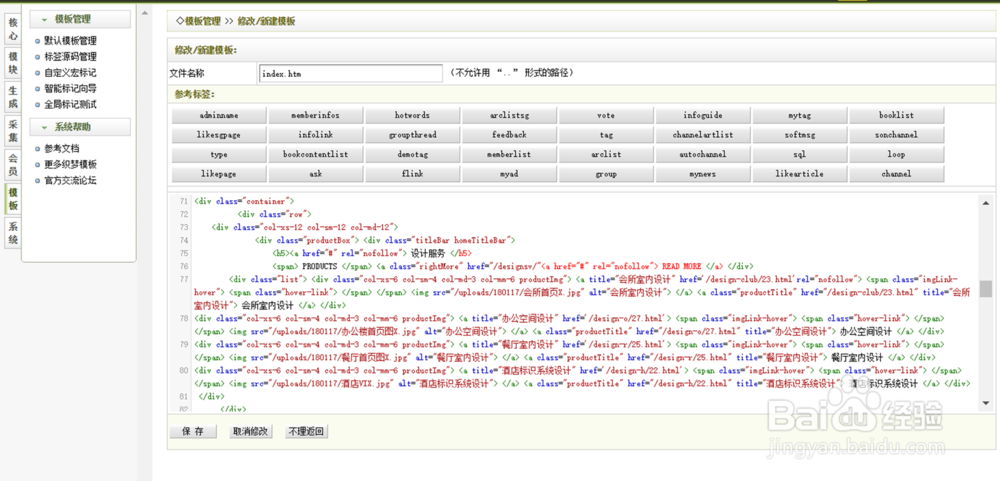Click the 取消修改 button
Viewport: 1000px width, 481px height.
click(x=250, y=431)
